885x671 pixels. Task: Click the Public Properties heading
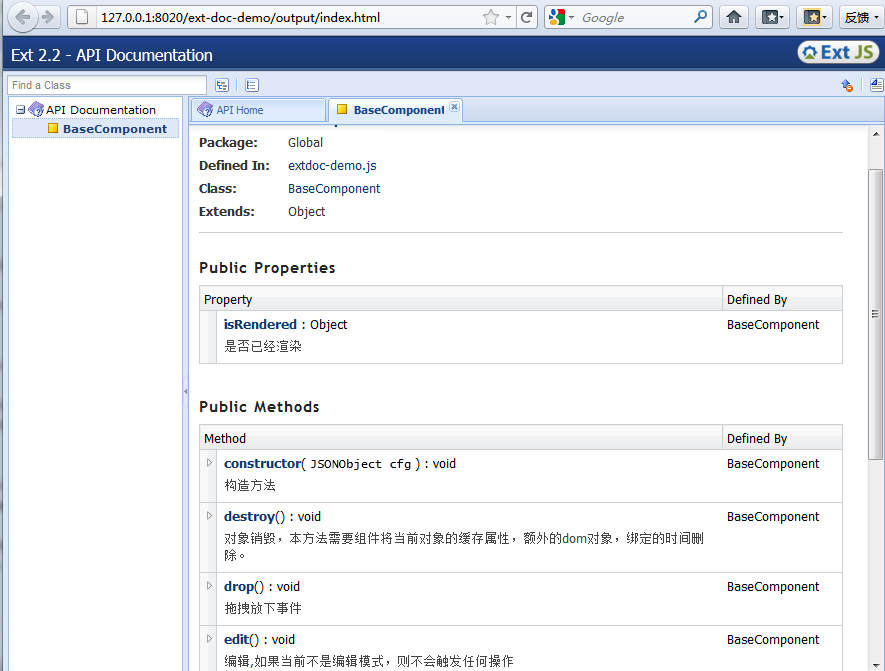267,267
